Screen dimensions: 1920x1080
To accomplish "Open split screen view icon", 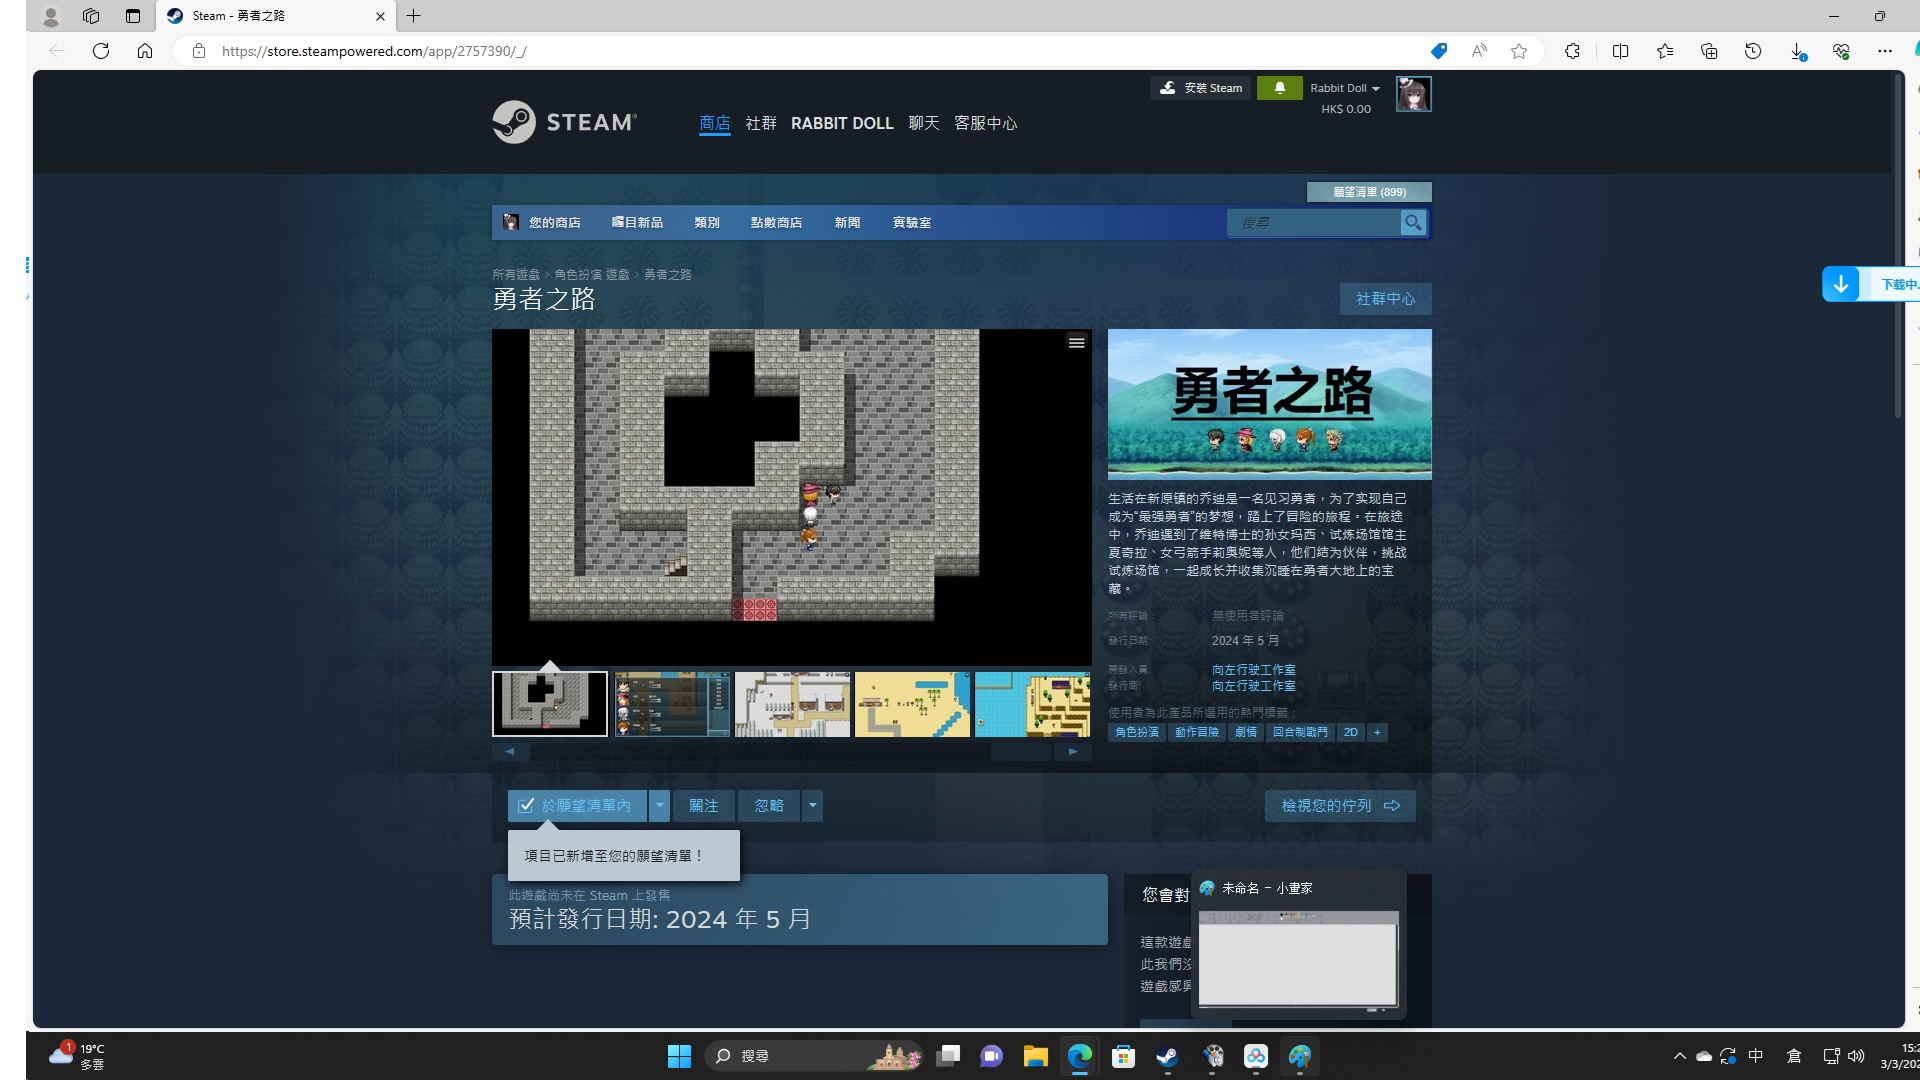I will click(1621, 51).
